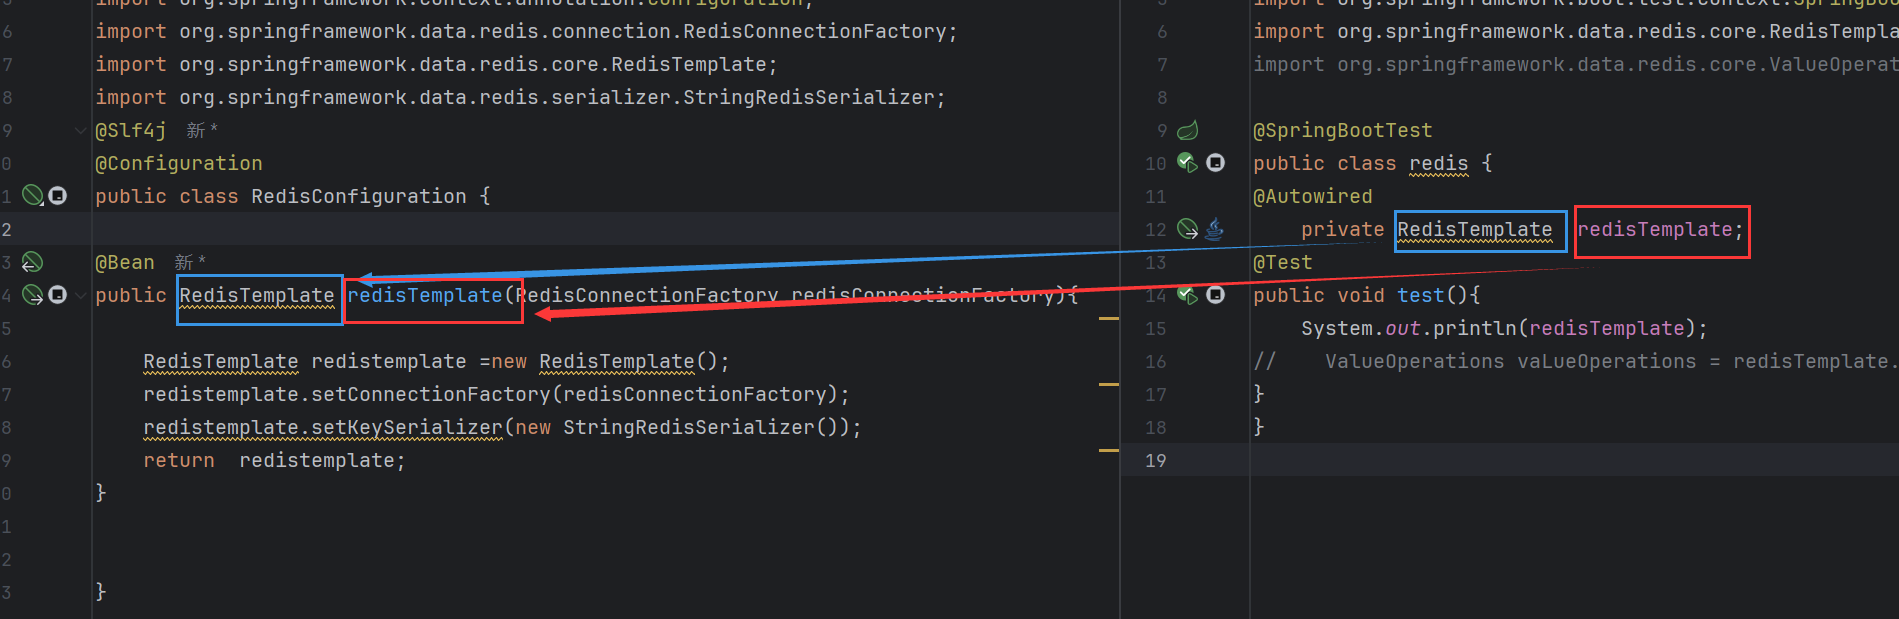Fold the redisTemplate bean method body

pos(80,296)
